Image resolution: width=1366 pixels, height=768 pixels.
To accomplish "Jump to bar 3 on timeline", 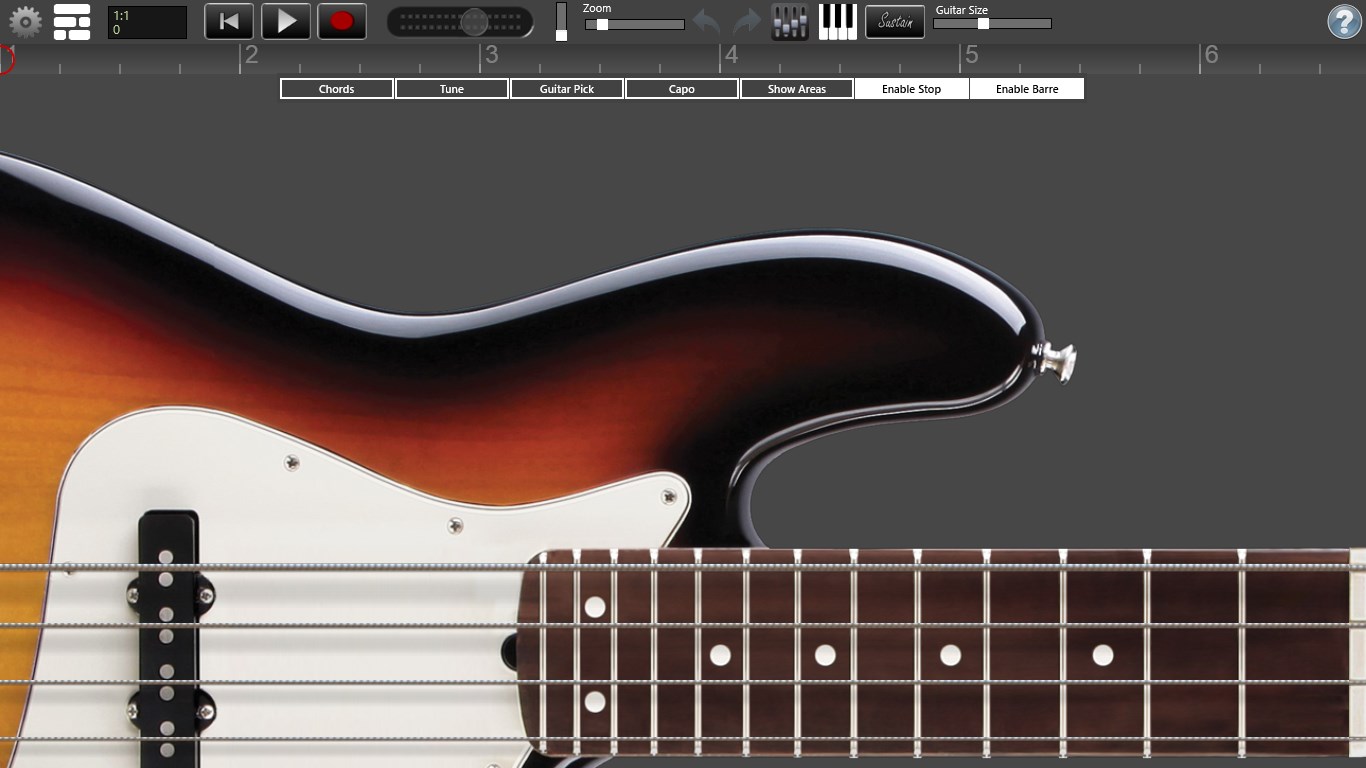I will pos(491,55).
